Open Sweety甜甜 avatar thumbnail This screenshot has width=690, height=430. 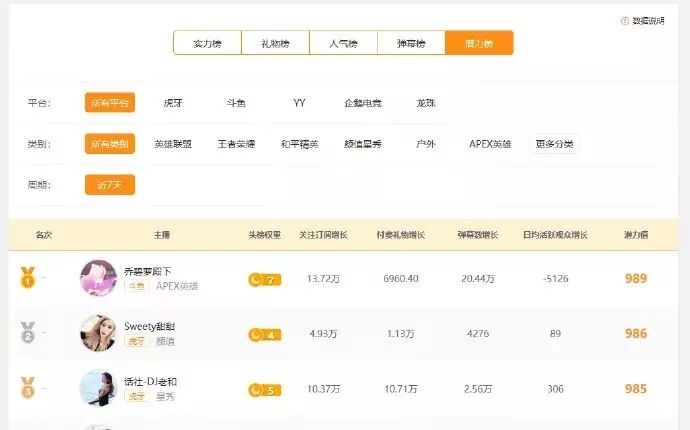pos(98,333)
